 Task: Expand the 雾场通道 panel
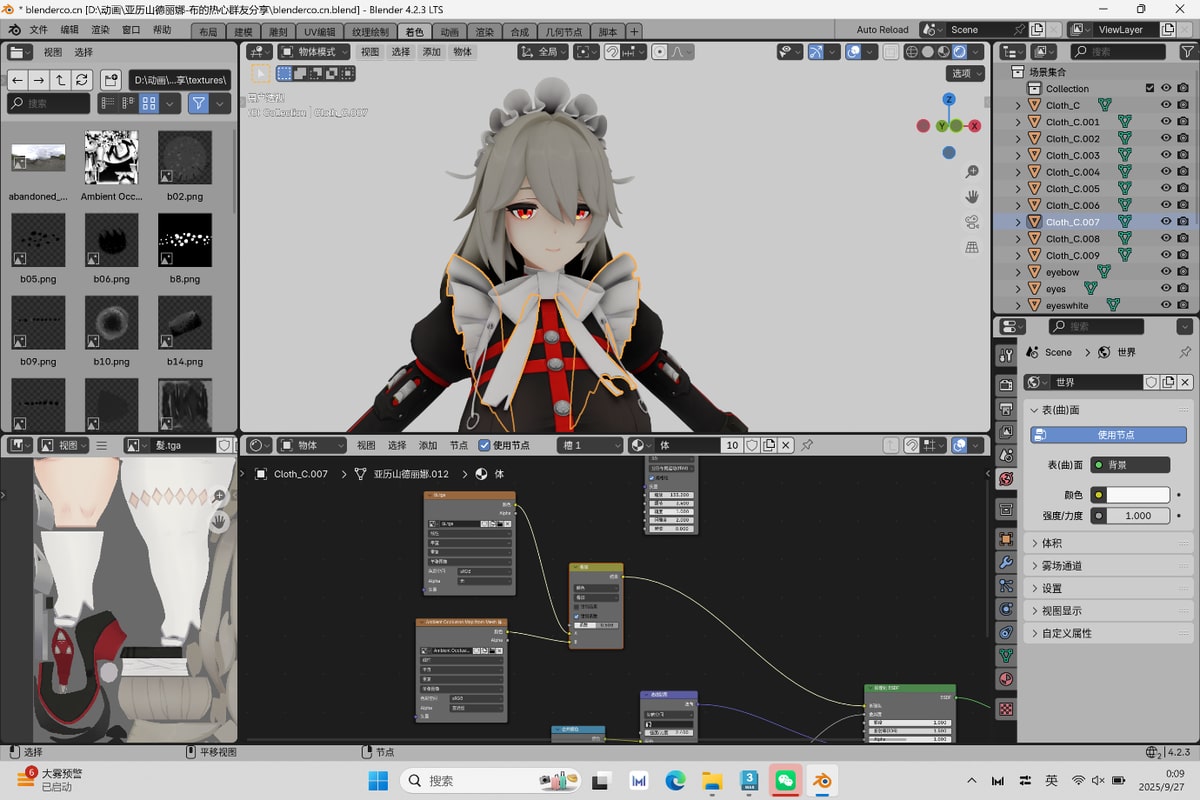pyautogui.click(x=1109, y=566)
